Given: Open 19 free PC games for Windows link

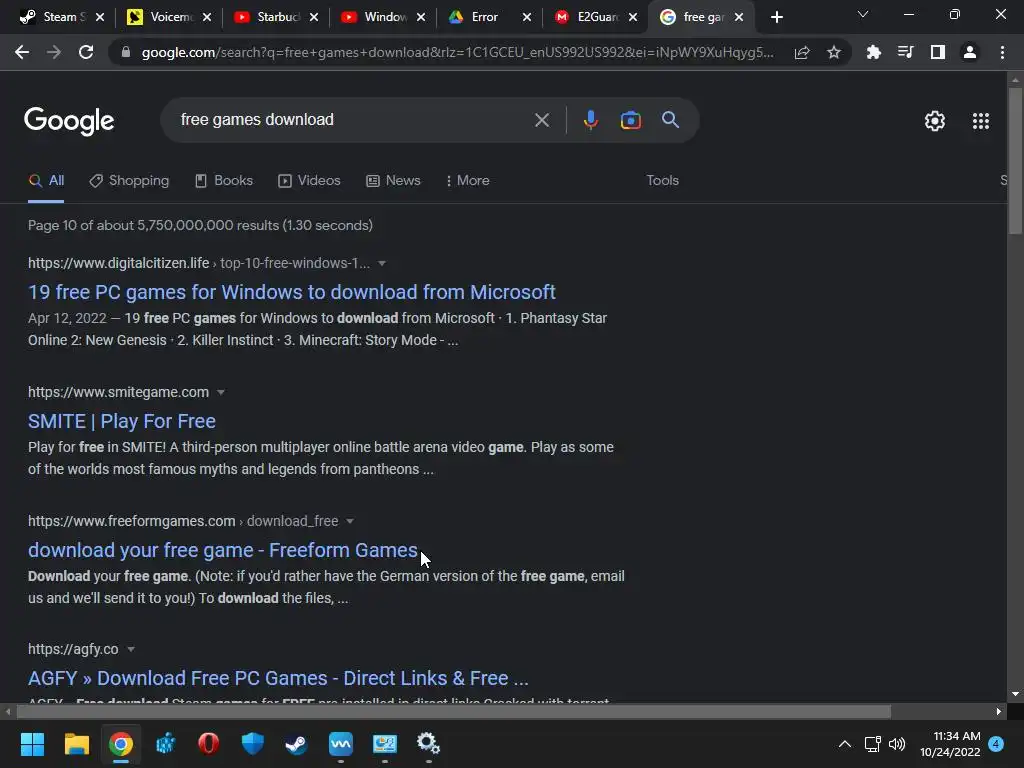Looking at the screenshot, I should (x=292, y=292).
